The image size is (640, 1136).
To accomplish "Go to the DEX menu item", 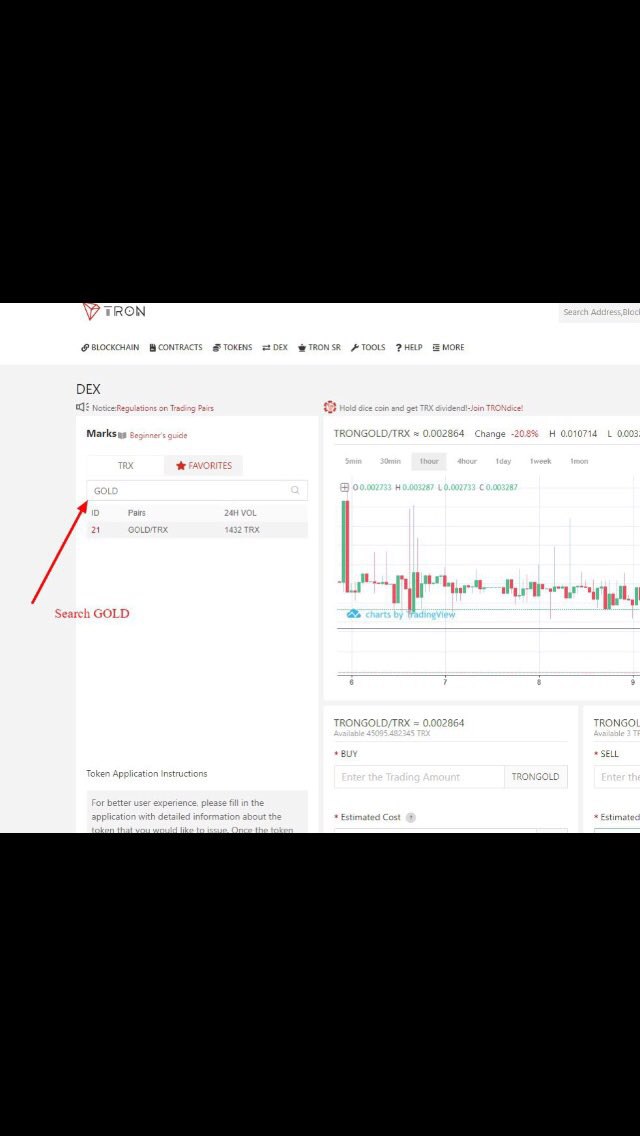I will click(275, 348).
